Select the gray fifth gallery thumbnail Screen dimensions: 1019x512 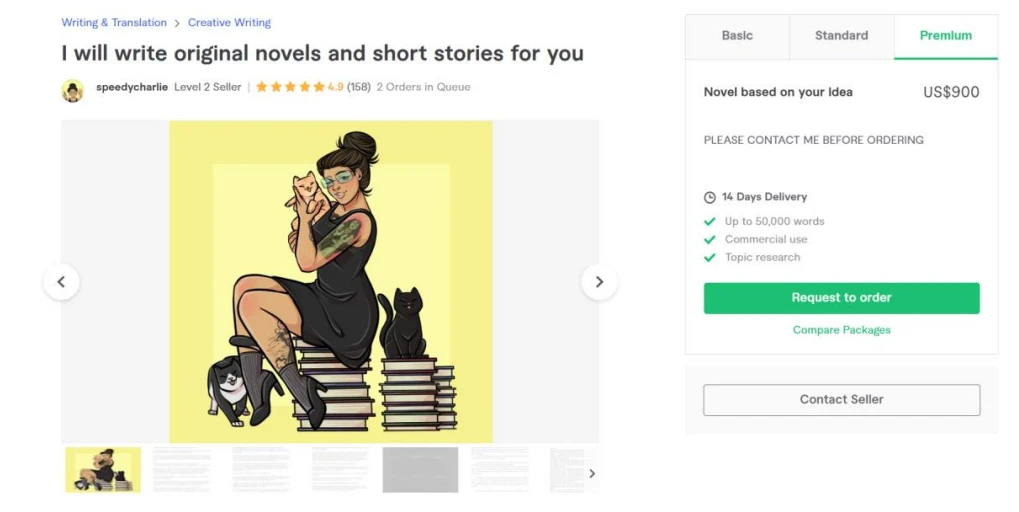420,470
